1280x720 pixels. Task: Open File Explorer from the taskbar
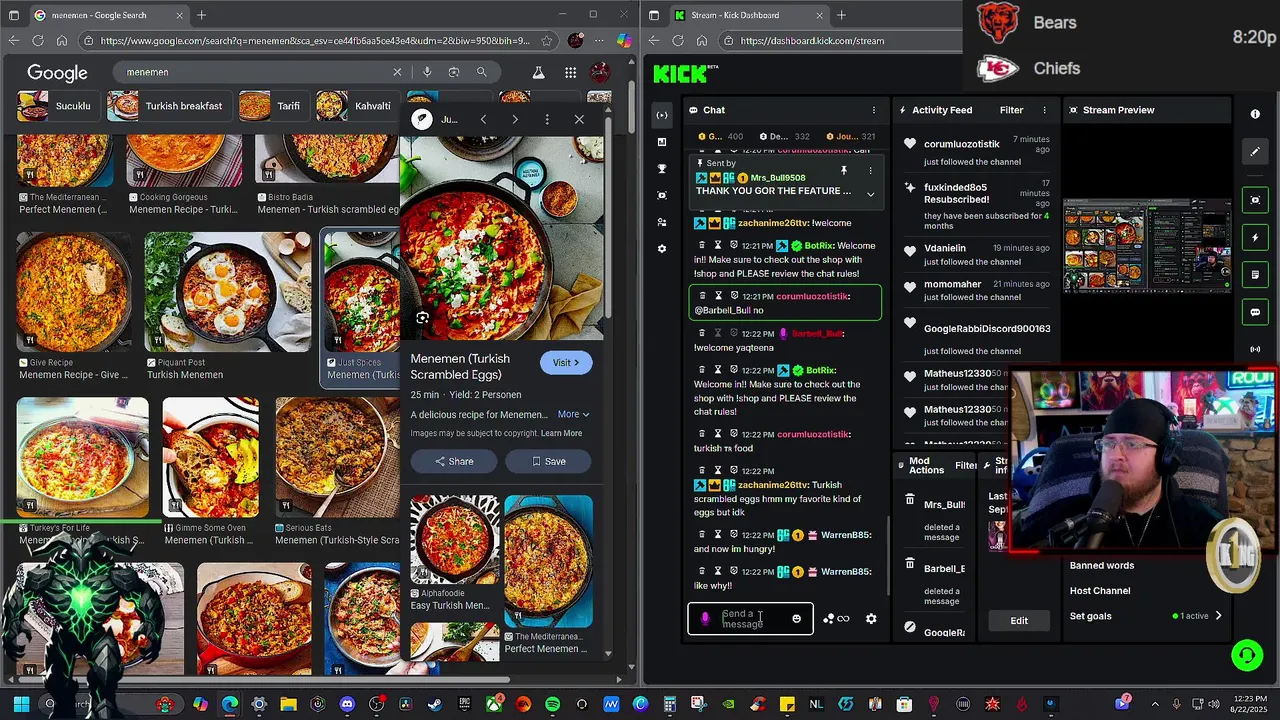288,704
